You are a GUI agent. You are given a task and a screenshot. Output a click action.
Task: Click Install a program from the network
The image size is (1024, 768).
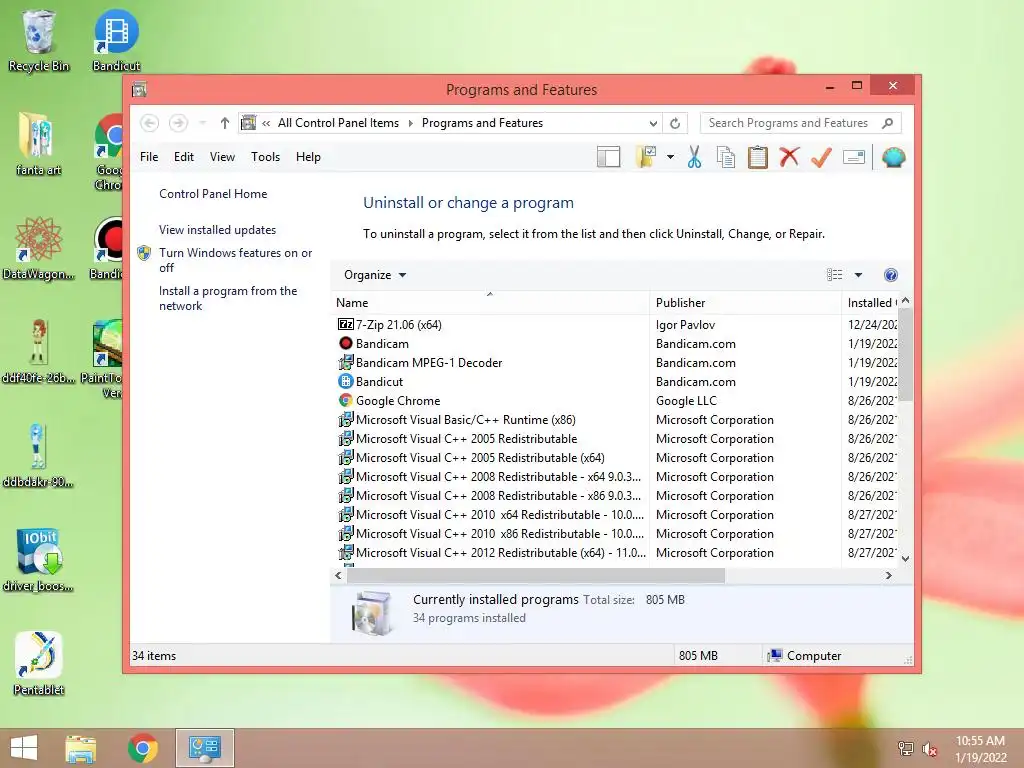tap(228, 298)
